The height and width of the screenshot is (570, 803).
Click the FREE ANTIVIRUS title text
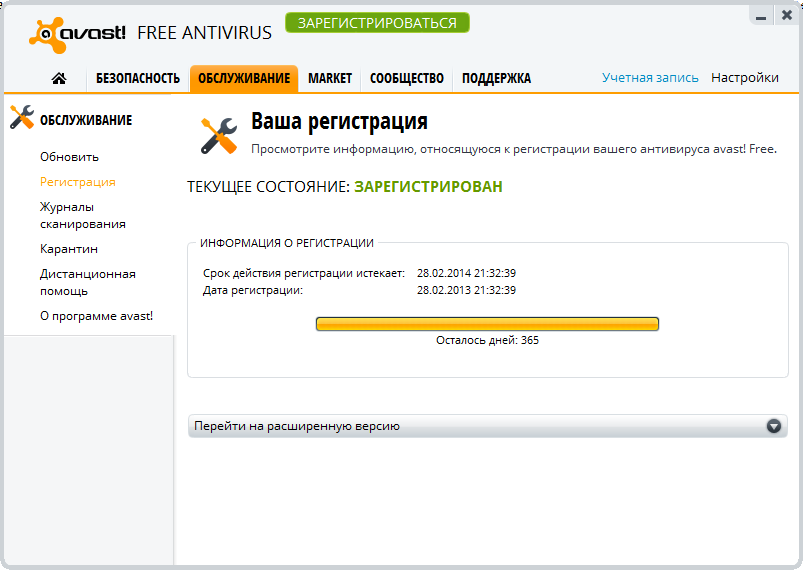tap(204, 33)
